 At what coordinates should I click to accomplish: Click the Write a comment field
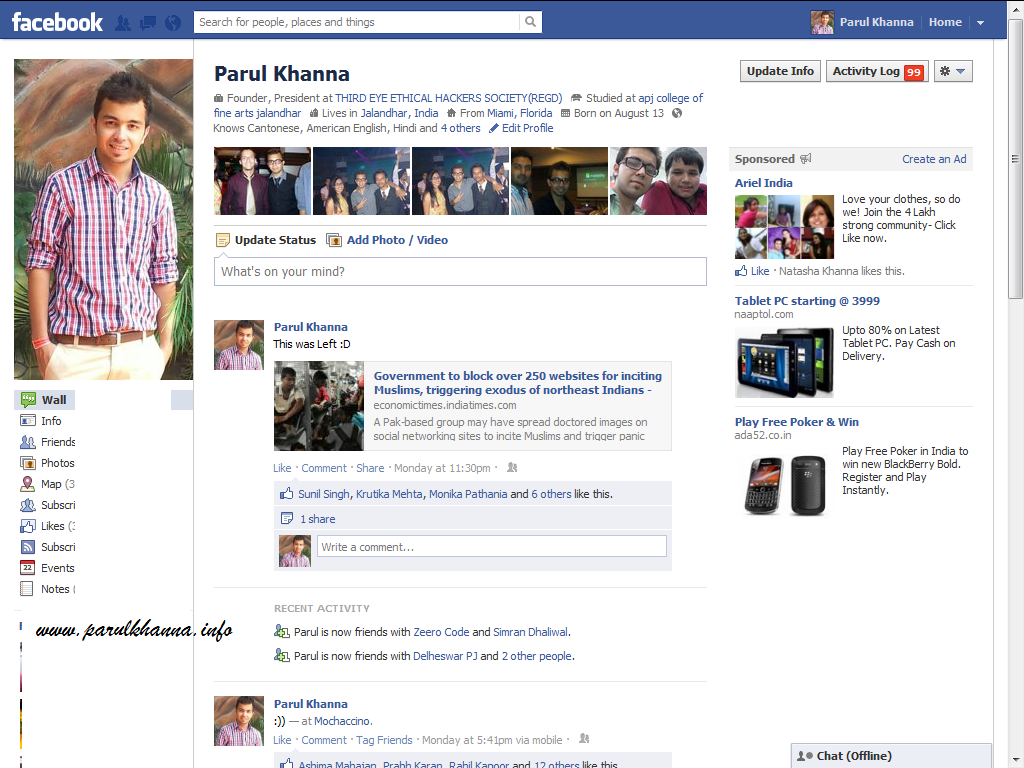click(492, 547)
